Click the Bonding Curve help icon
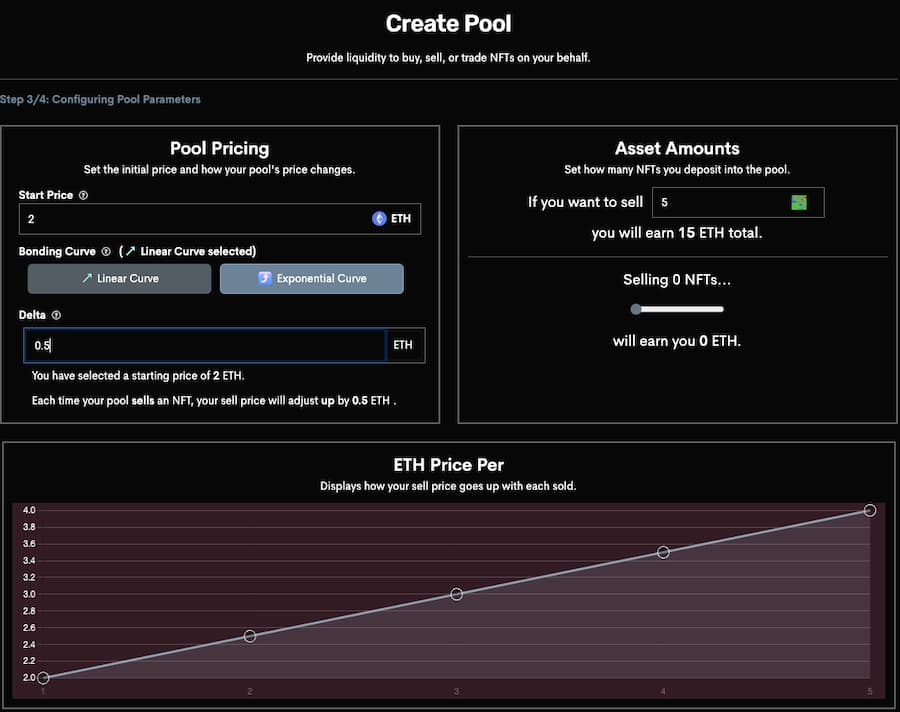Image resolution: width=900 pixels, height=712 pixels. coord(106,251)
